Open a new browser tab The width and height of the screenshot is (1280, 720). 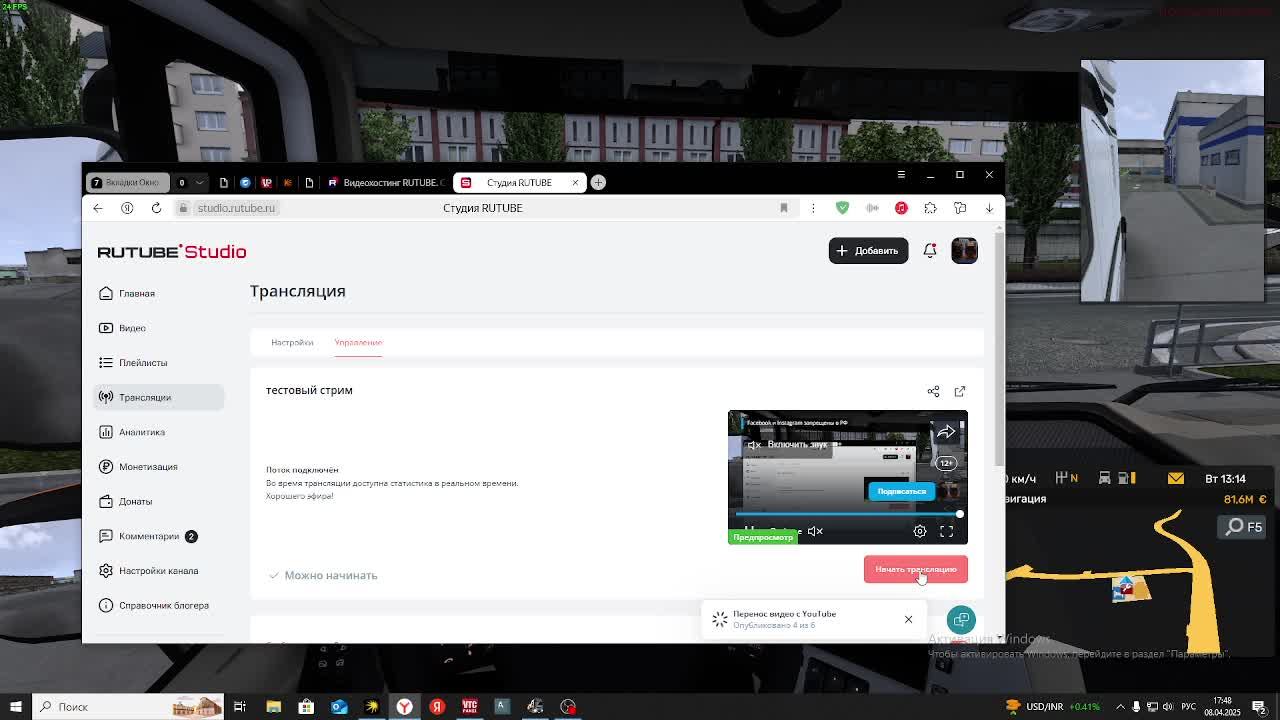coord(598,182)
